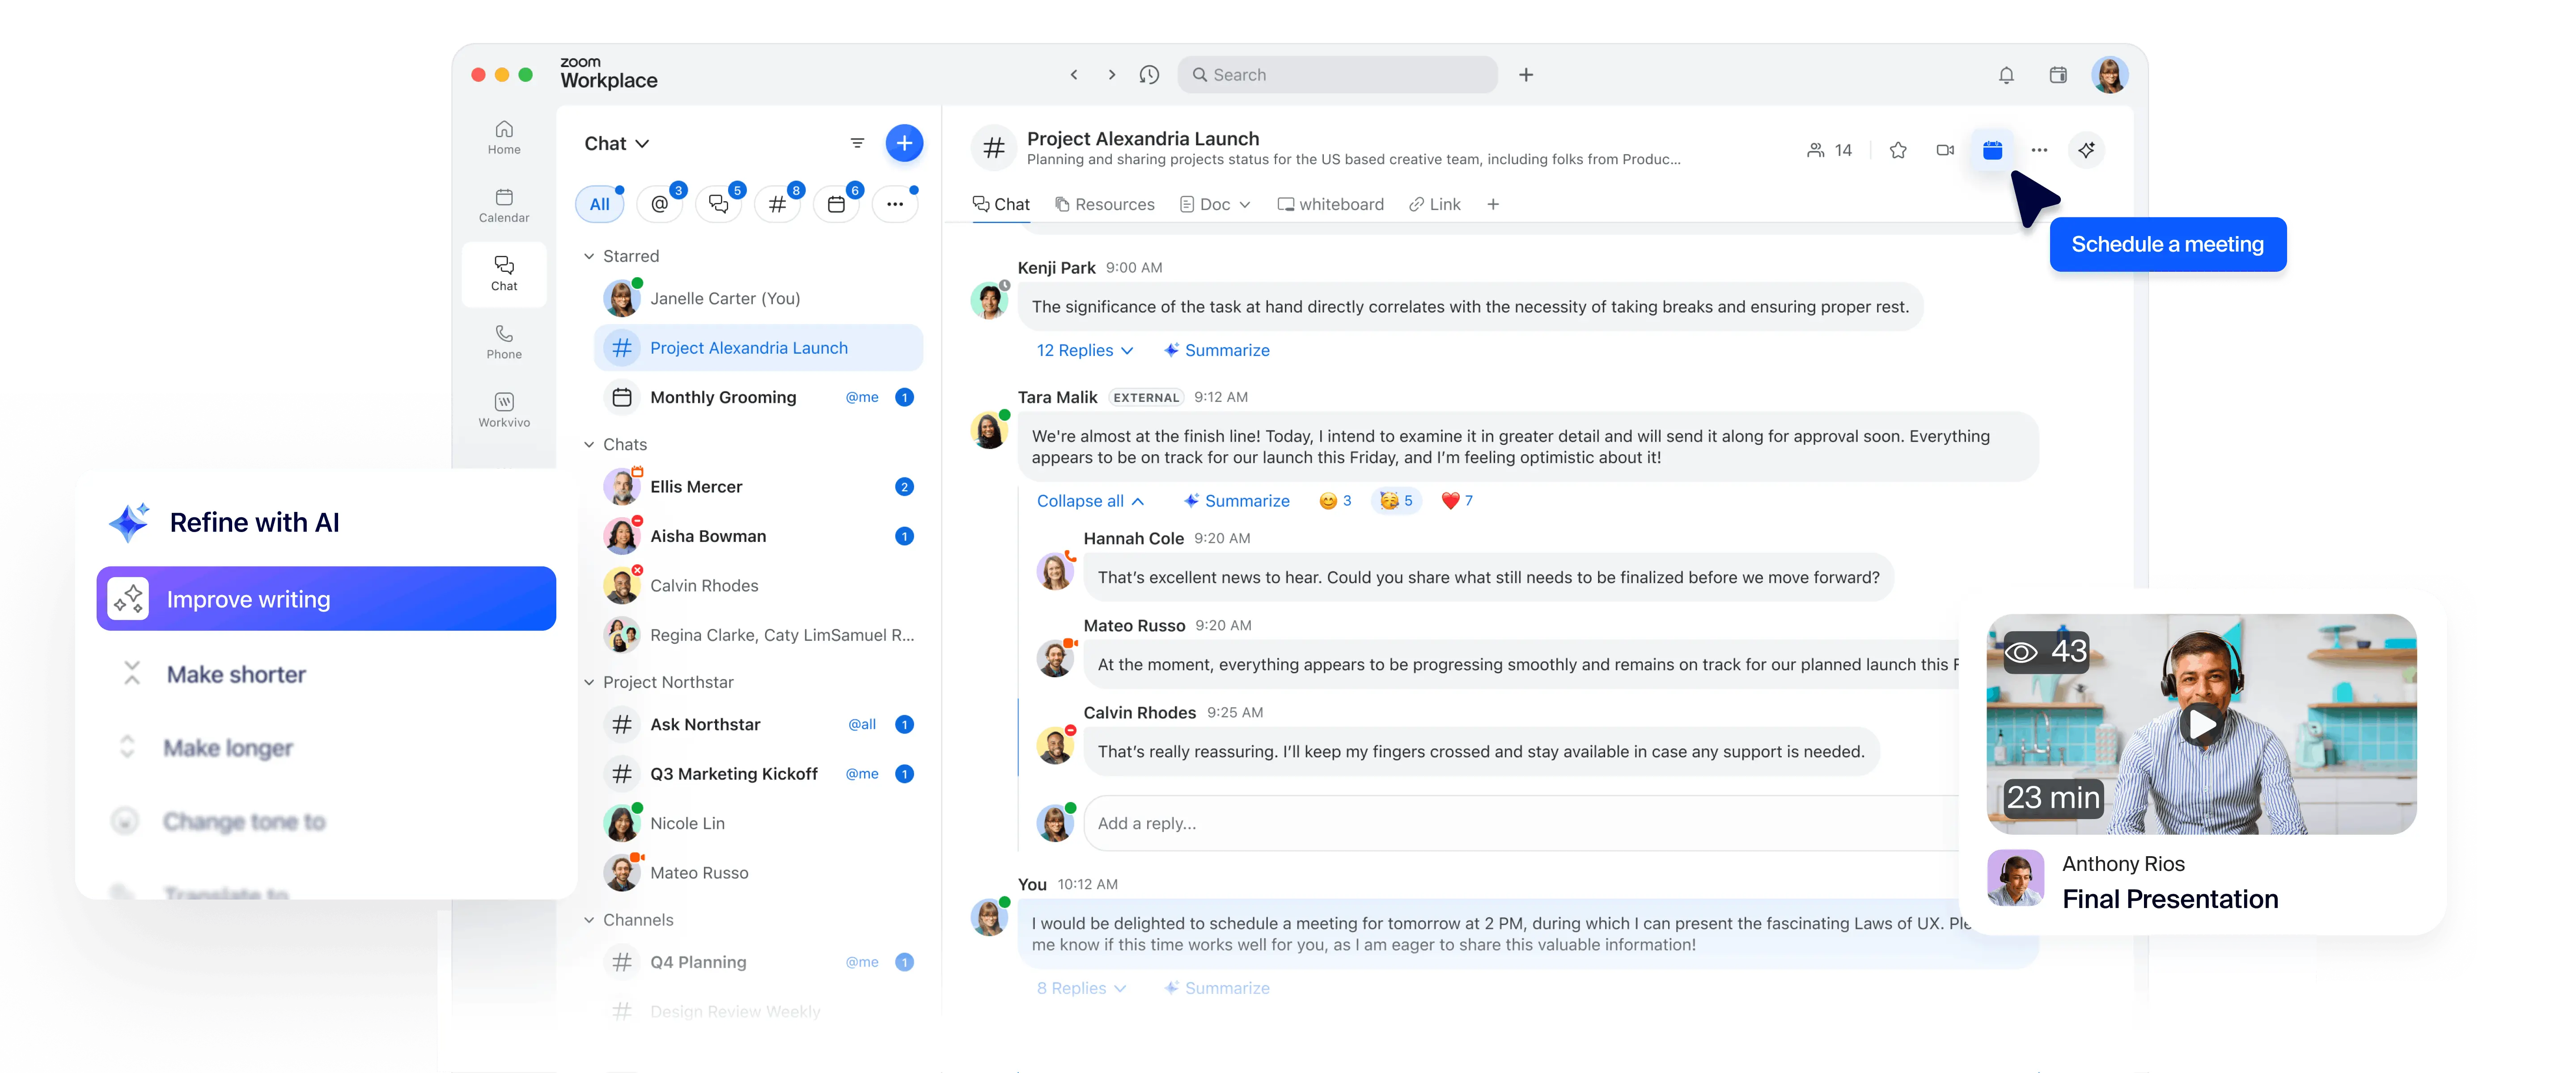Go forward with the right arrow
This screenshot has width=2576, height=1073.
(1111, 75)
